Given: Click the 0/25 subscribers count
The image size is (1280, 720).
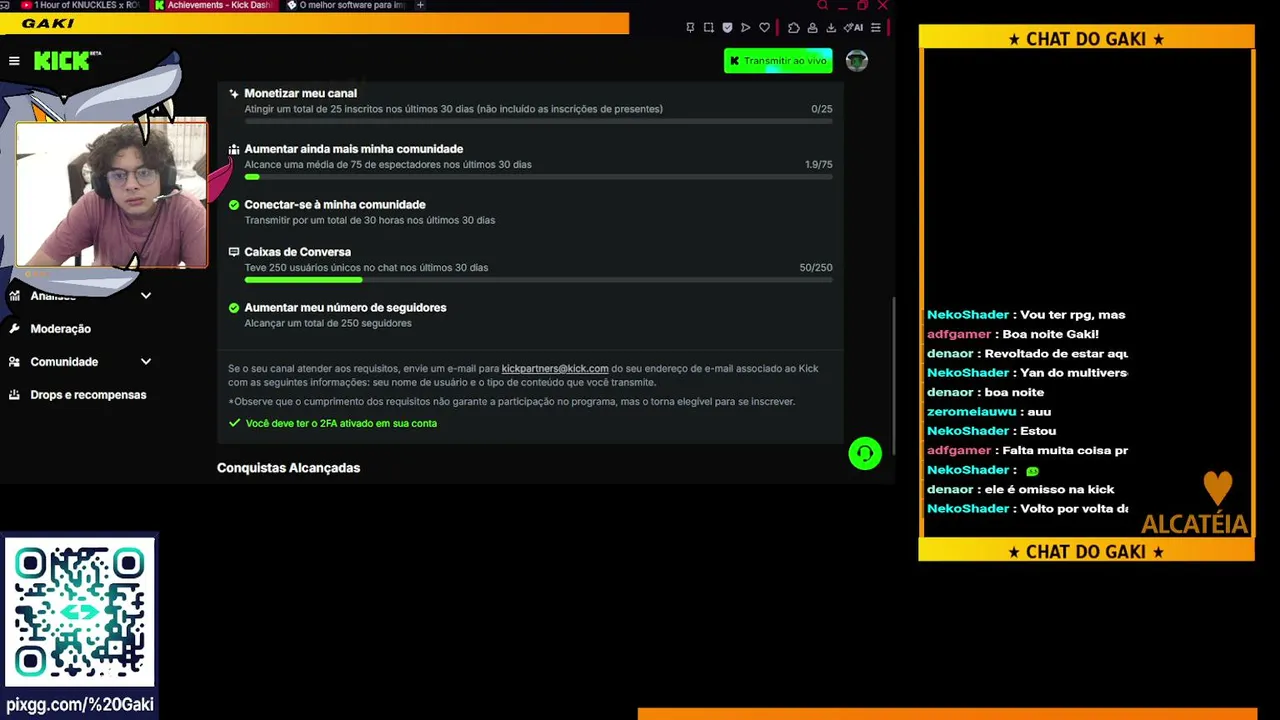Looking at the screenshot, I should click(x=822, y=109).
